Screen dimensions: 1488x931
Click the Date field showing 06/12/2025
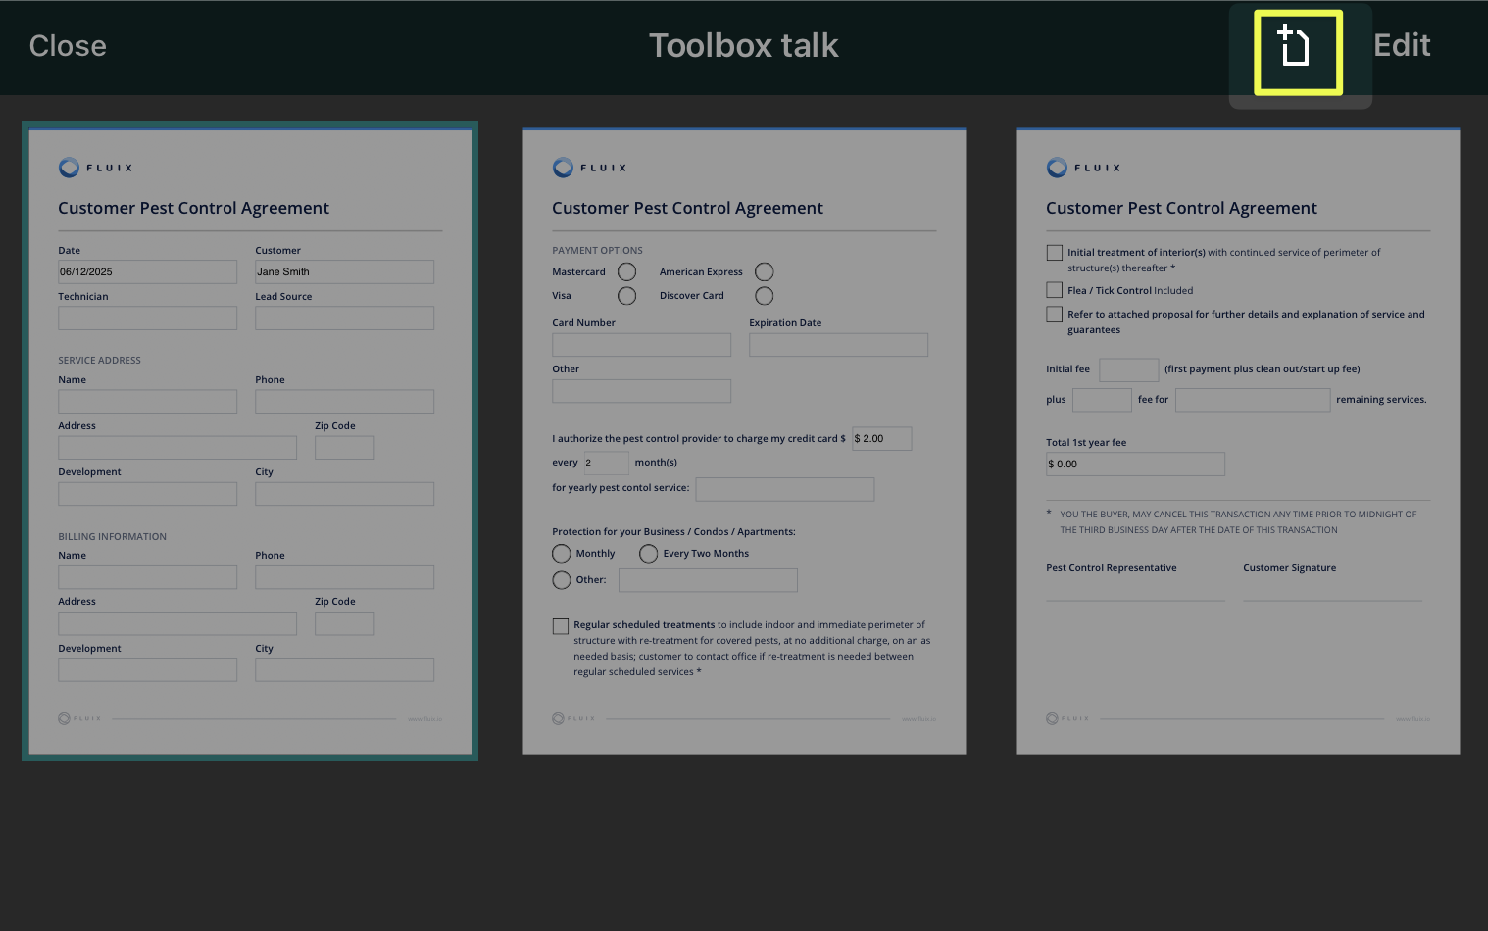(147, 272)
